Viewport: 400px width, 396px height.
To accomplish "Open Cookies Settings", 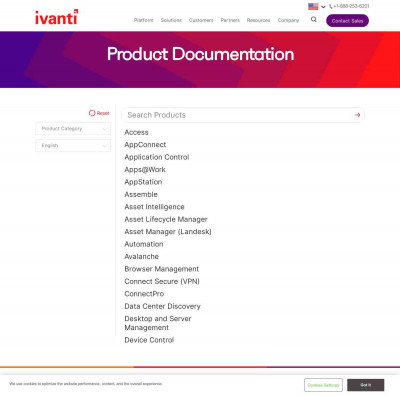I will (323, 385).
